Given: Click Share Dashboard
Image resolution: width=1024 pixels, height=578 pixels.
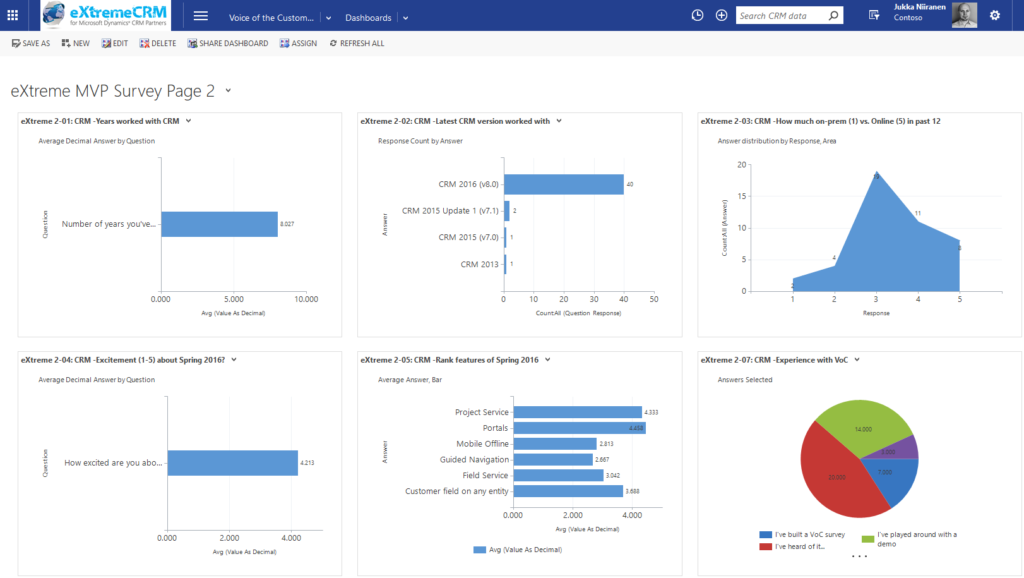Looking at the screenshot, I should point(228,43).
